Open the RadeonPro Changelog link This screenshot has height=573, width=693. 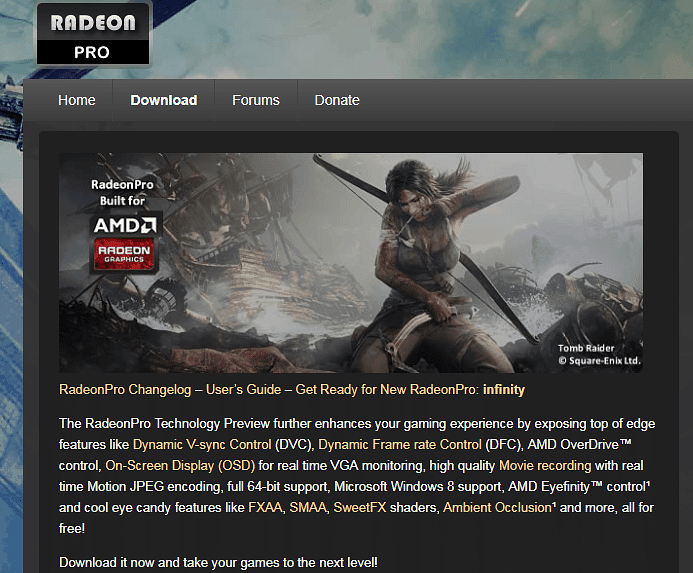coord(125,390)
